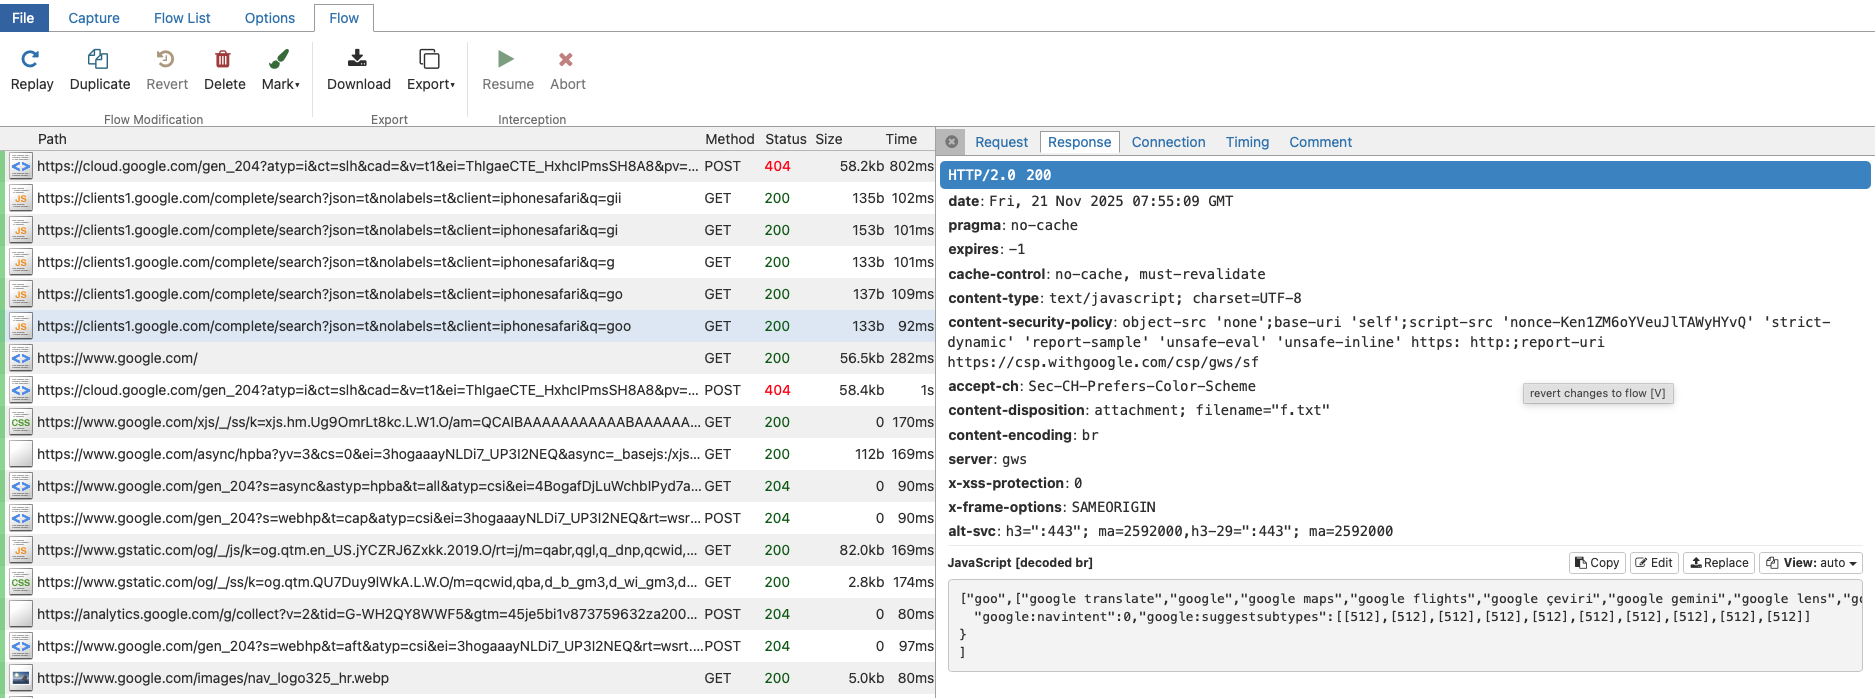Click the Edit button for response body
The width and height of the screenshot is (1875, 698).
tap(1654, 563)
